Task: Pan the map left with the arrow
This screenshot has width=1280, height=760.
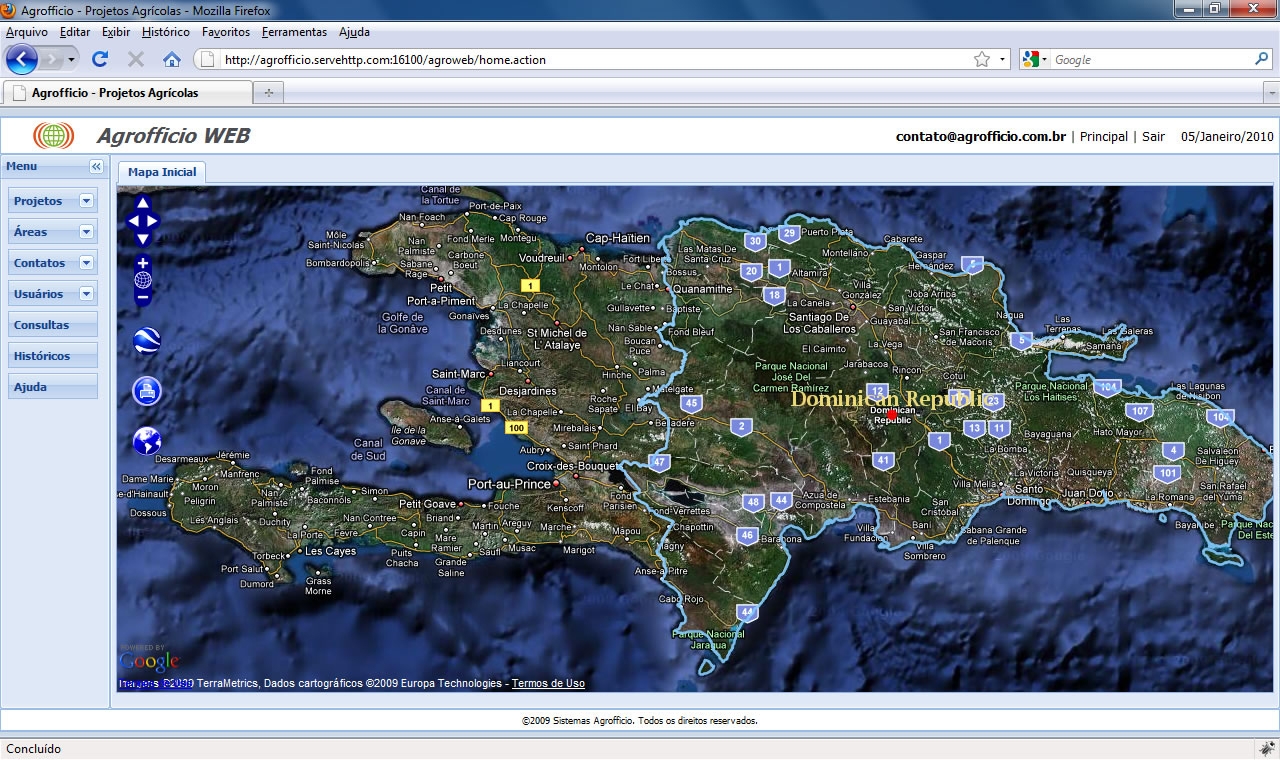Action: click(132, 221)
